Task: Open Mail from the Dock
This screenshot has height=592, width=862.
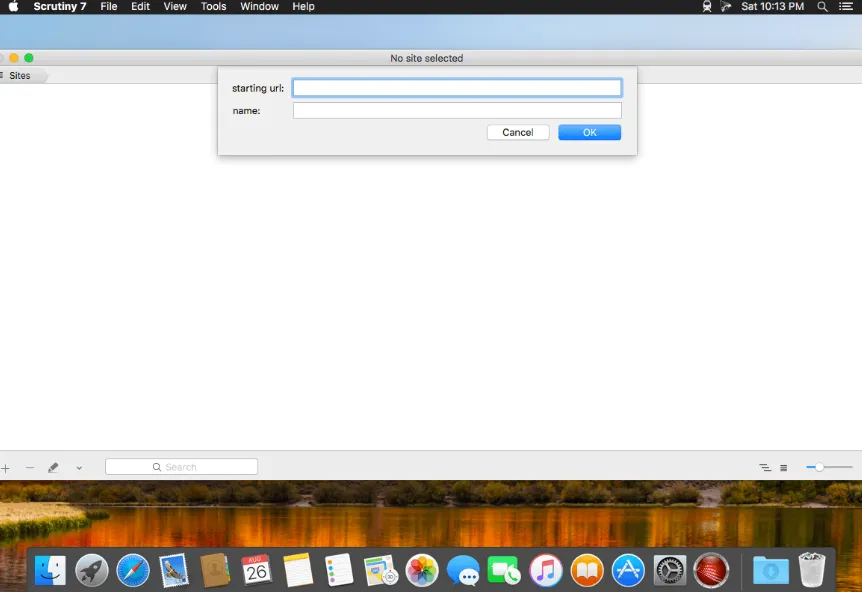Action: pyautogui.click(x=174, y=570)
